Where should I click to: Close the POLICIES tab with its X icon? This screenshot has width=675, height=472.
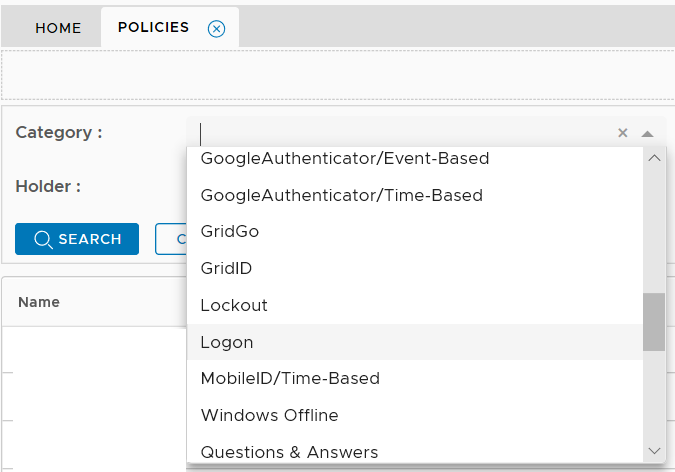click(x=216, y=29)
